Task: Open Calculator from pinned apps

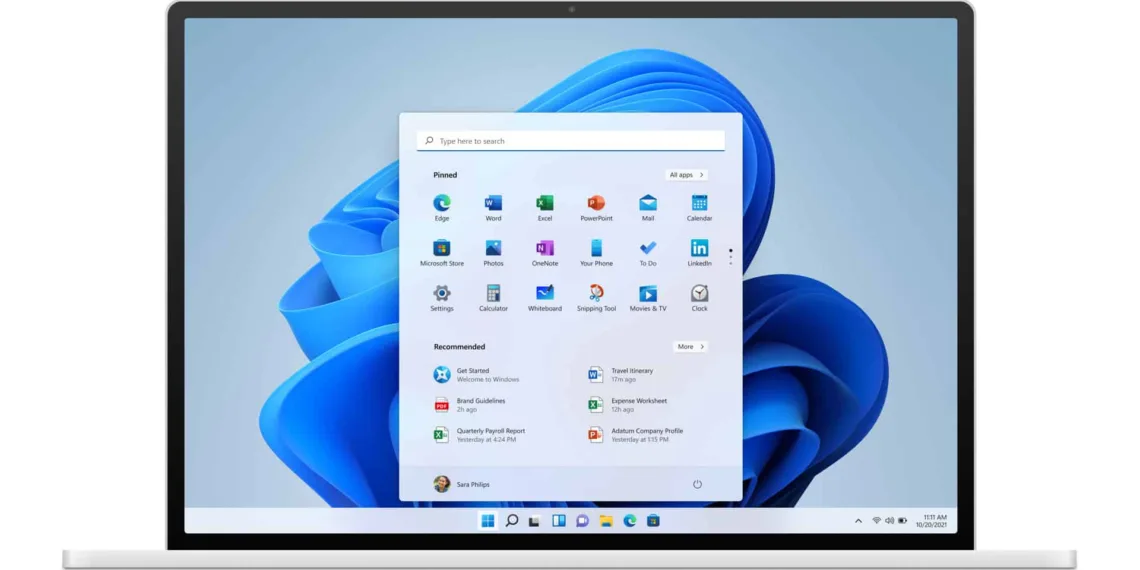Action: [x=493, y=294]
